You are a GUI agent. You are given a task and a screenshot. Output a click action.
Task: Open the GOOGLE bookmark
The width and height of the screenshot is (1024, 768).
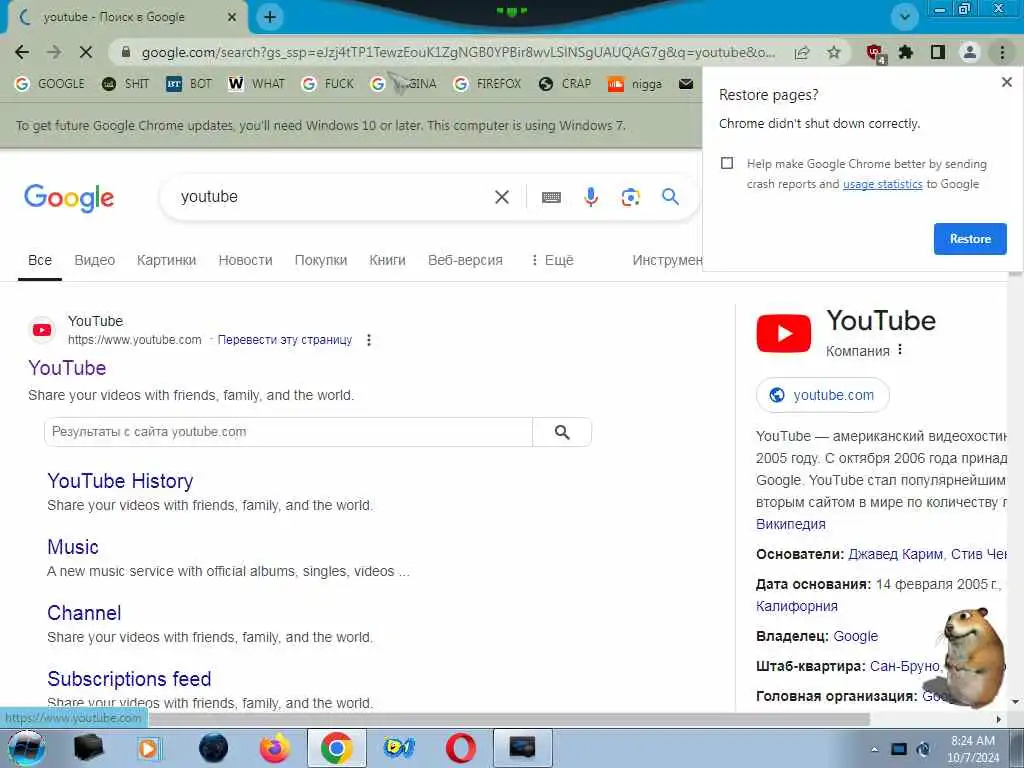[50, 84]
